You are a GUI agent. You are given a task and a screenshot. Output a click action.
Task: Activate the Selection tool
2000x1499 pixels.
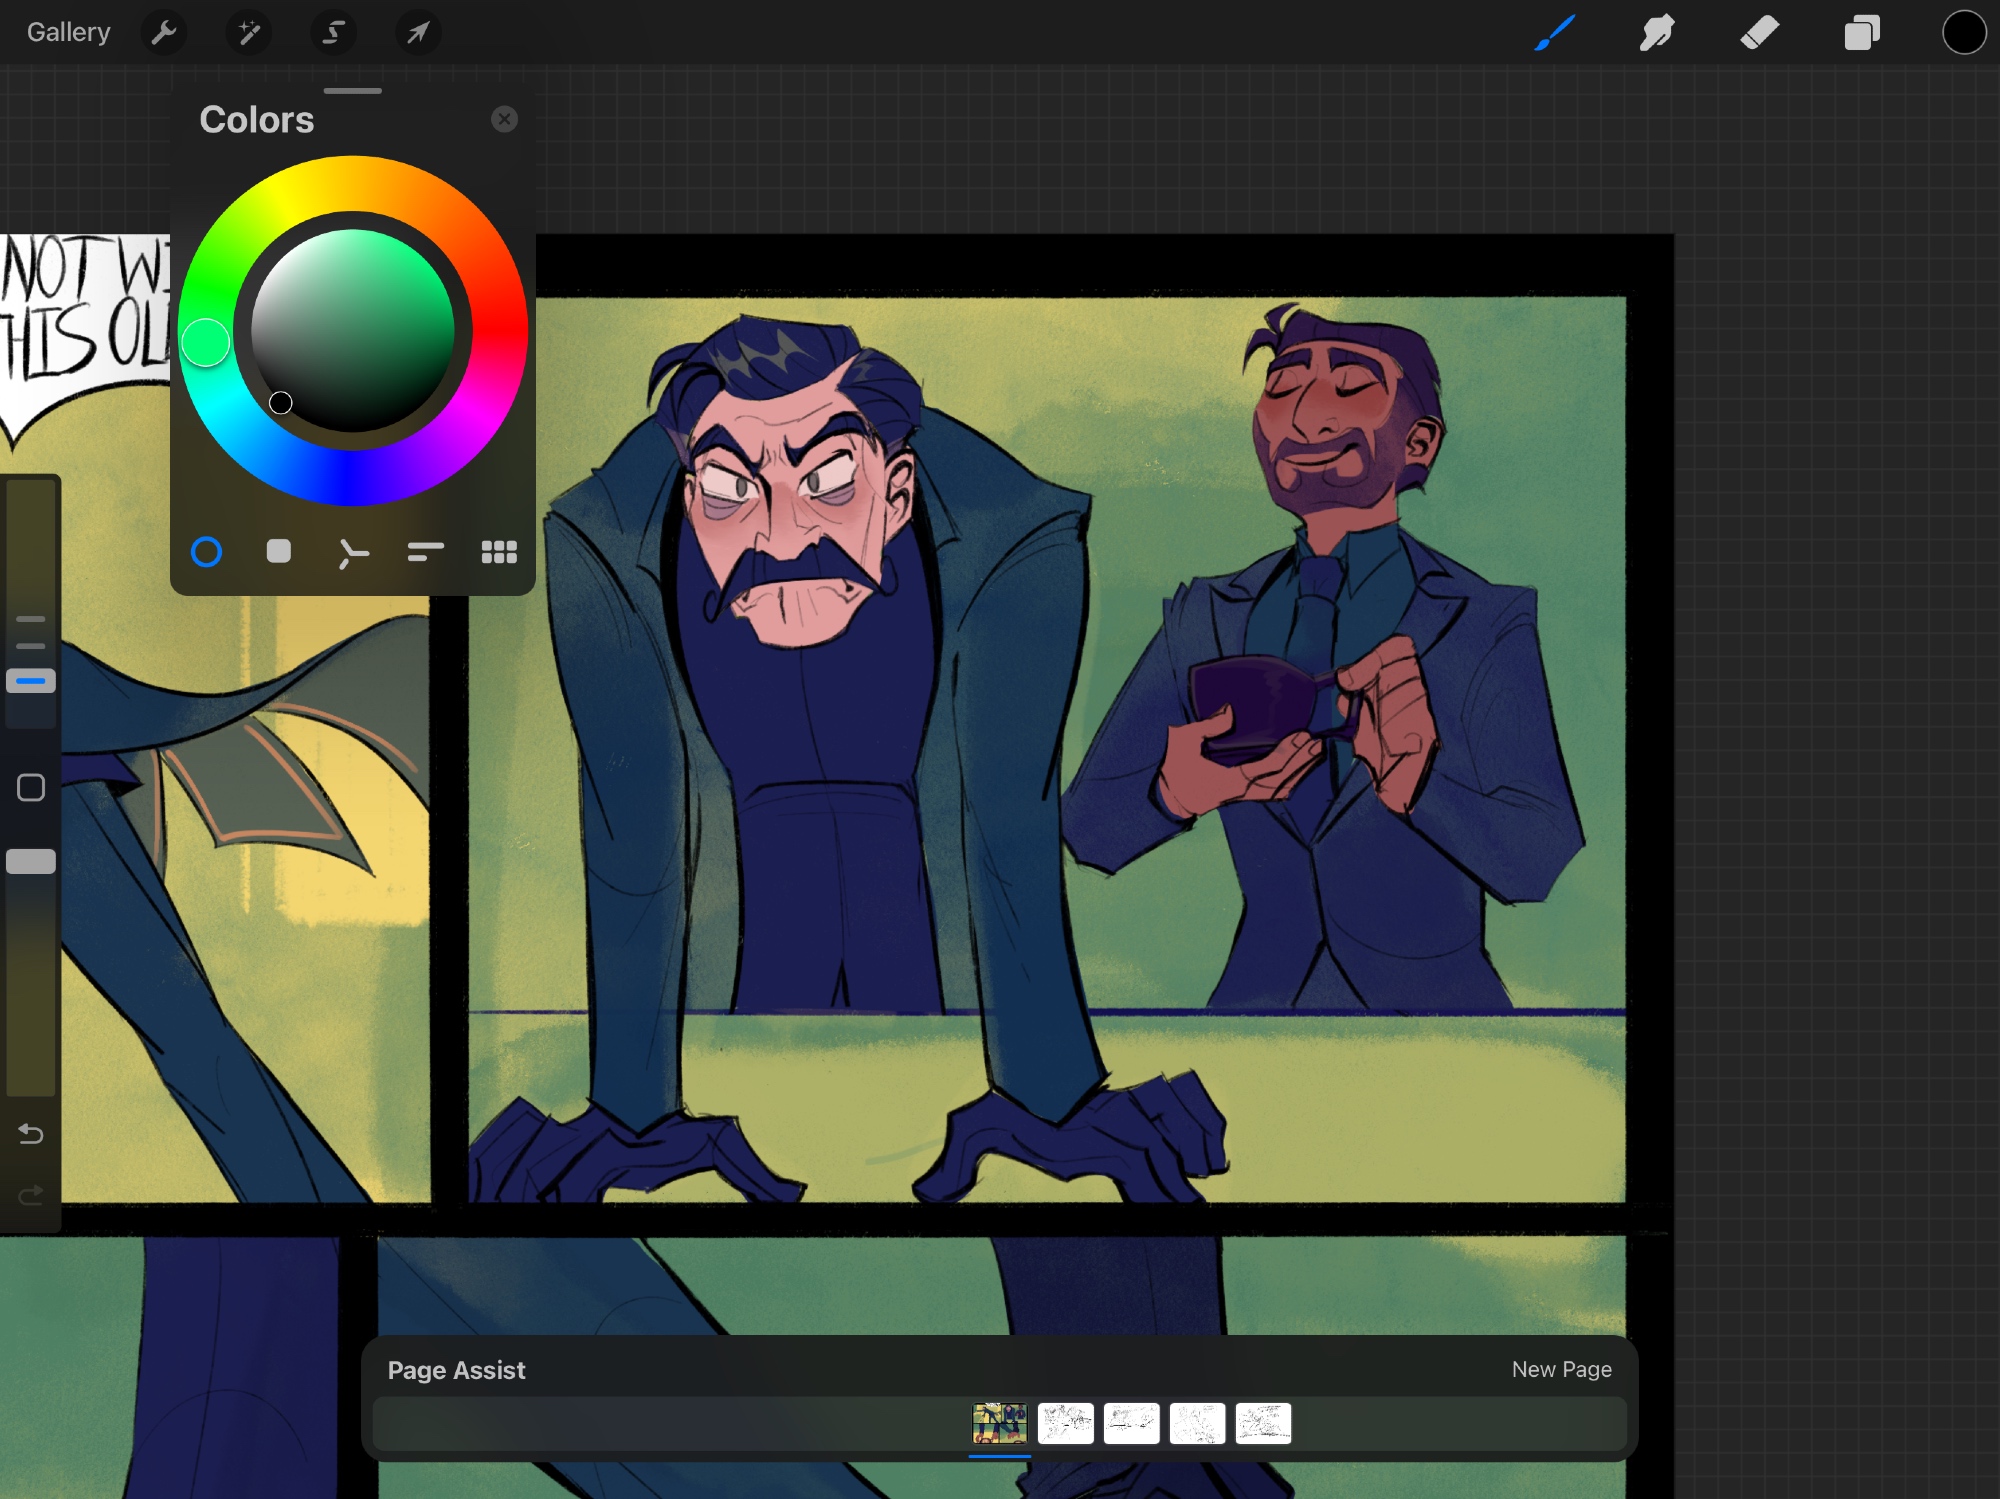point(333,33)
